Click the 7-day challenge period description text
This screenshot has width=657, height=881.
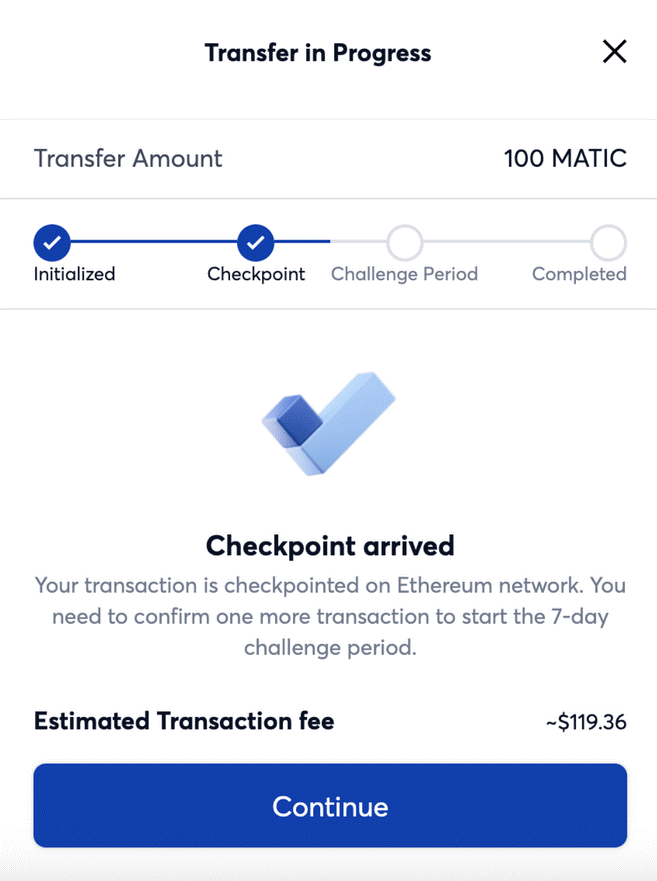click(x=330, y=616)
